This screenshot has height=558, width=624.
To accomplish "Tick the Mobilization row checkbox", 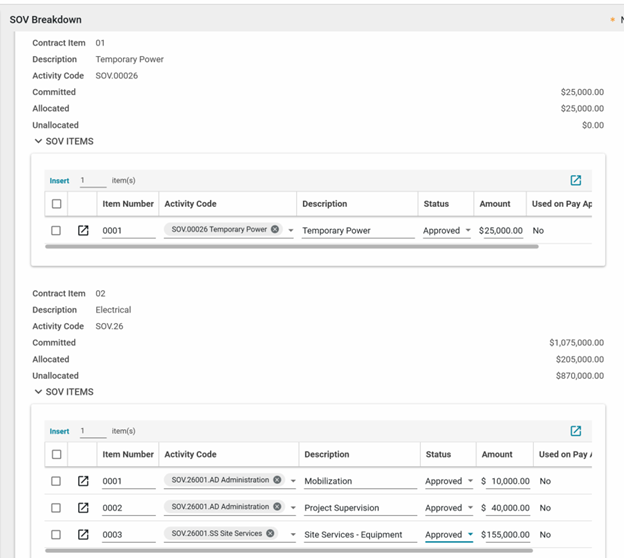I will (x=56, y=481).
